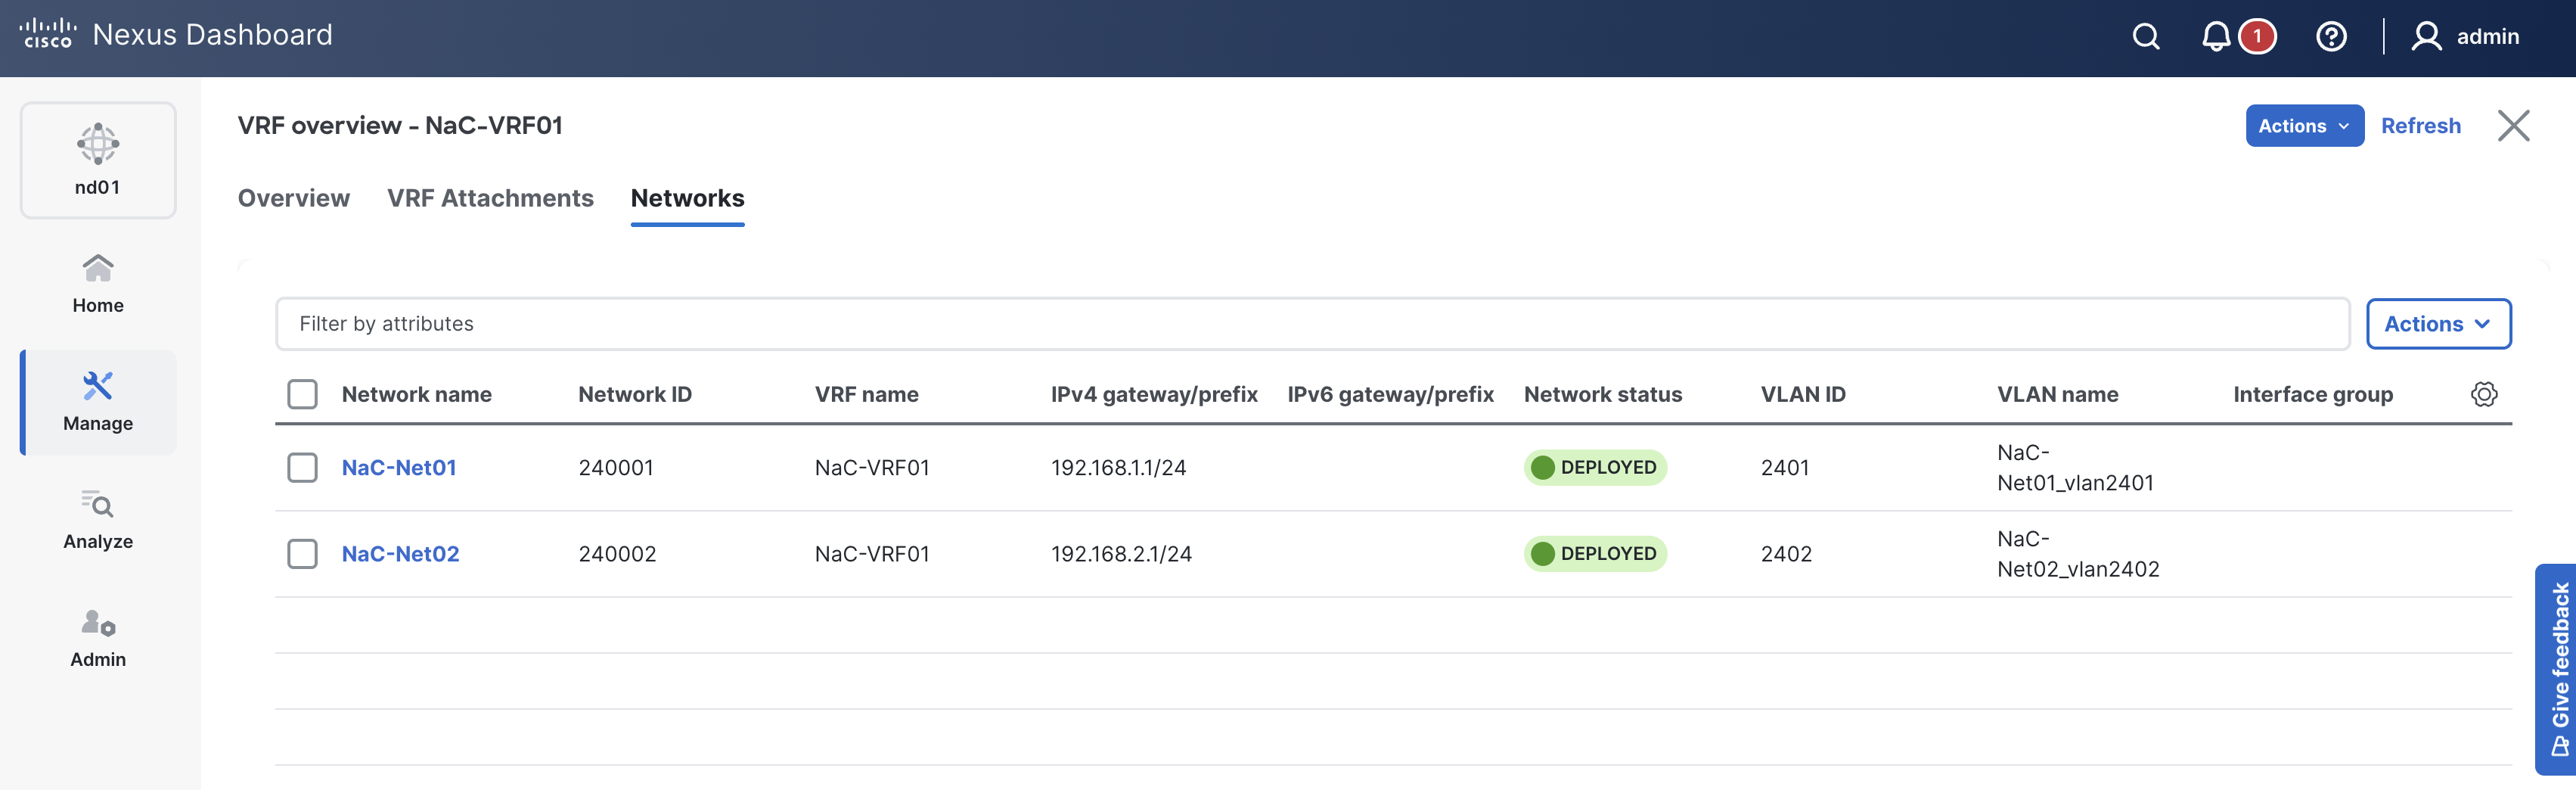Open table column settings gear

click(2483, 394)
